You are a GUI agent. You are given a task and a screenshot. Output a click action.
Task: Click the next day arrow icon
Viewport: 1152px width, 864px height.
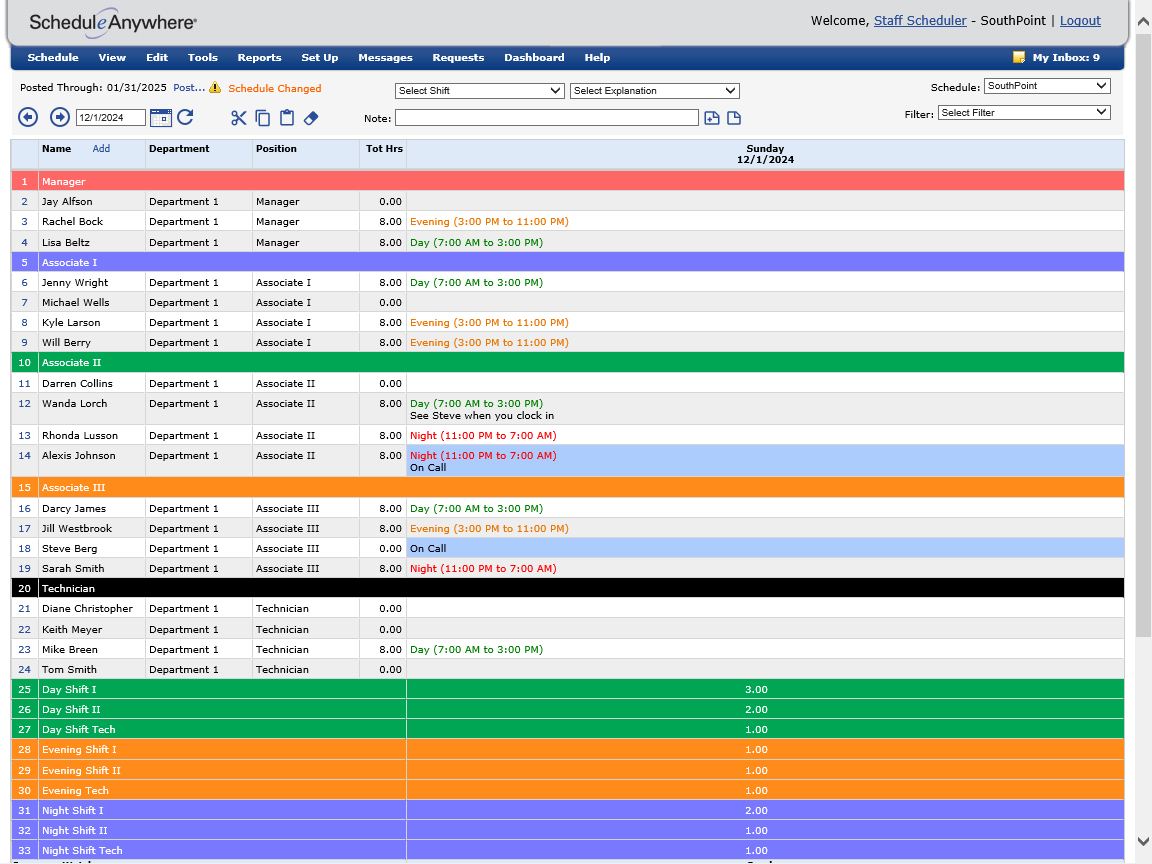click(59, 117)
